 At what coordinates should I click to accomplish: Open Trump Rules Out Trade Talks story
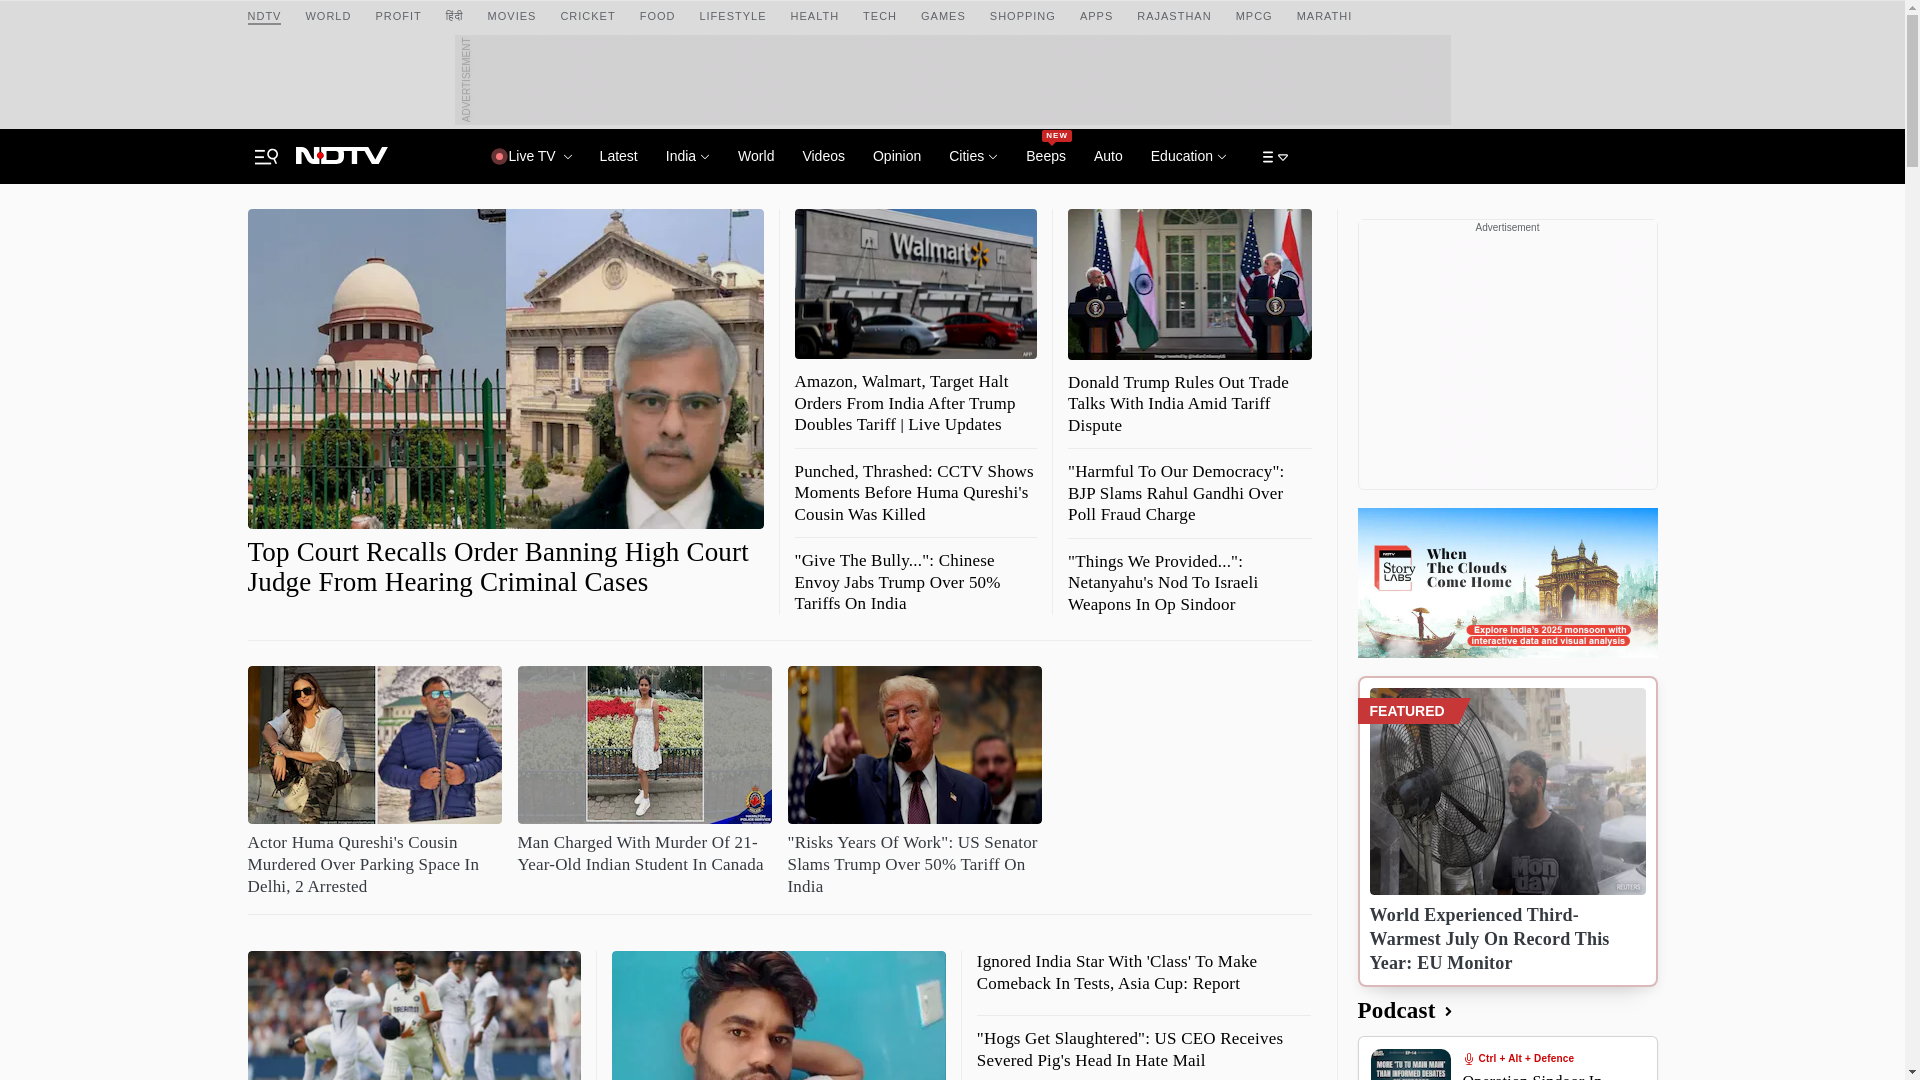[x=1178, y=404]
